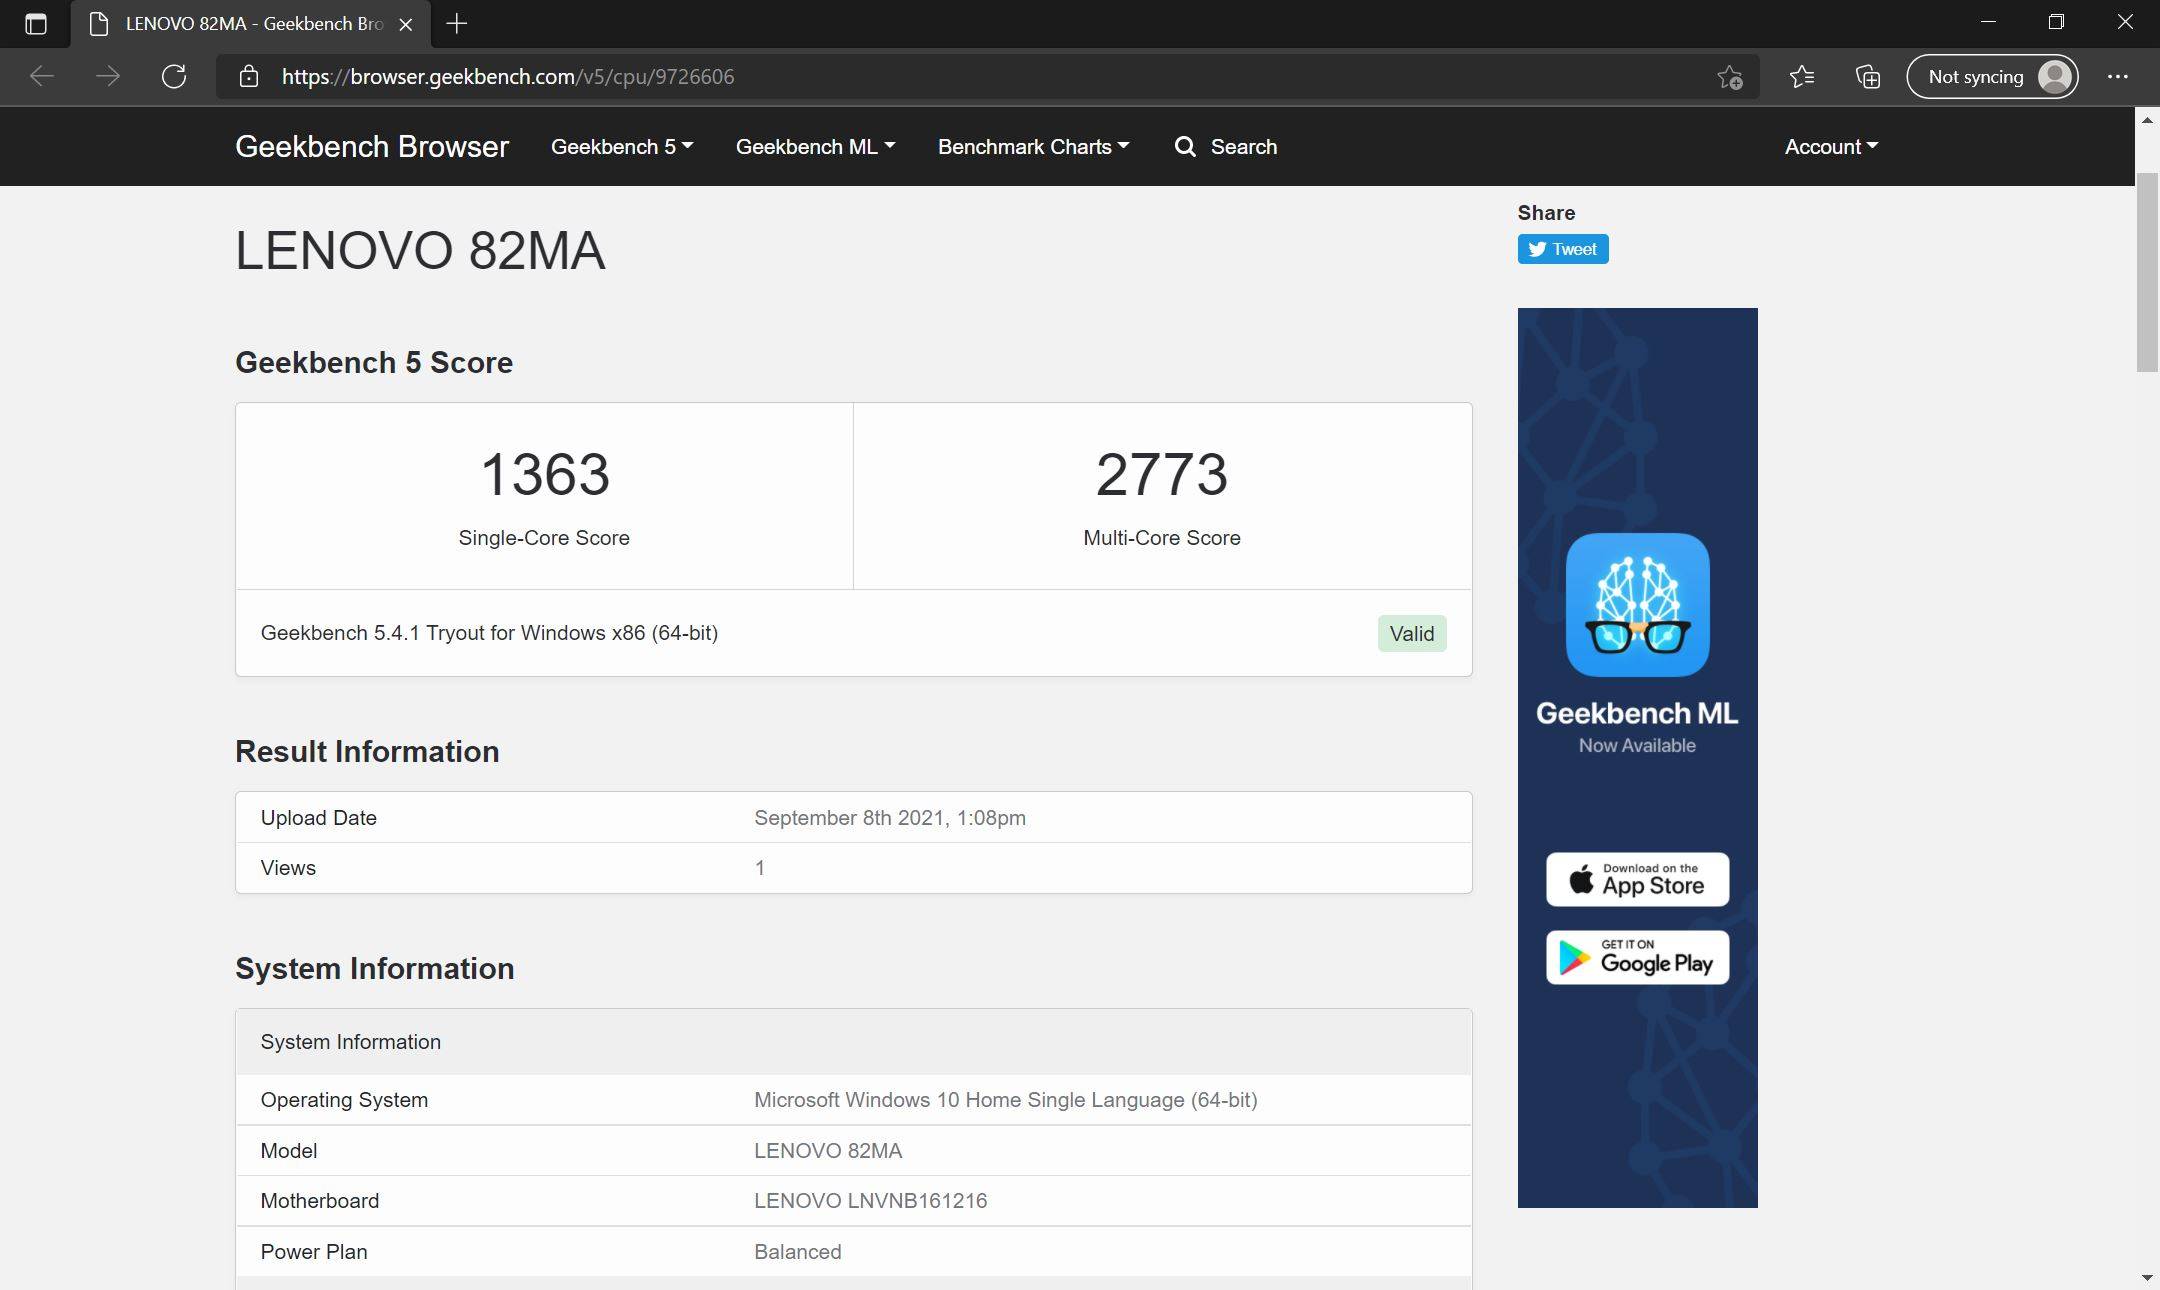Screen dimensions: 2160x1290
Task: Expand the Geekbench ML dropdown
Action: click(815, 147)
